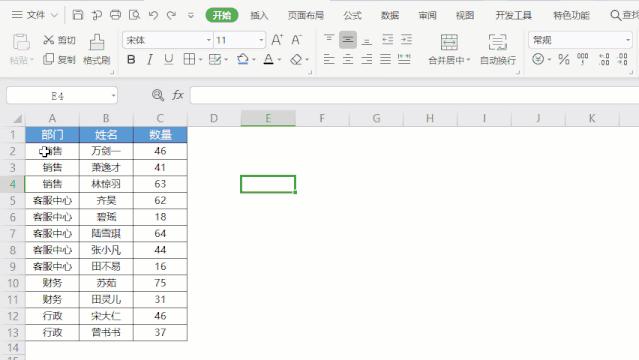Redo the last action
The height and width of the screenshot is (360, 639).
(x=171, y=15)
